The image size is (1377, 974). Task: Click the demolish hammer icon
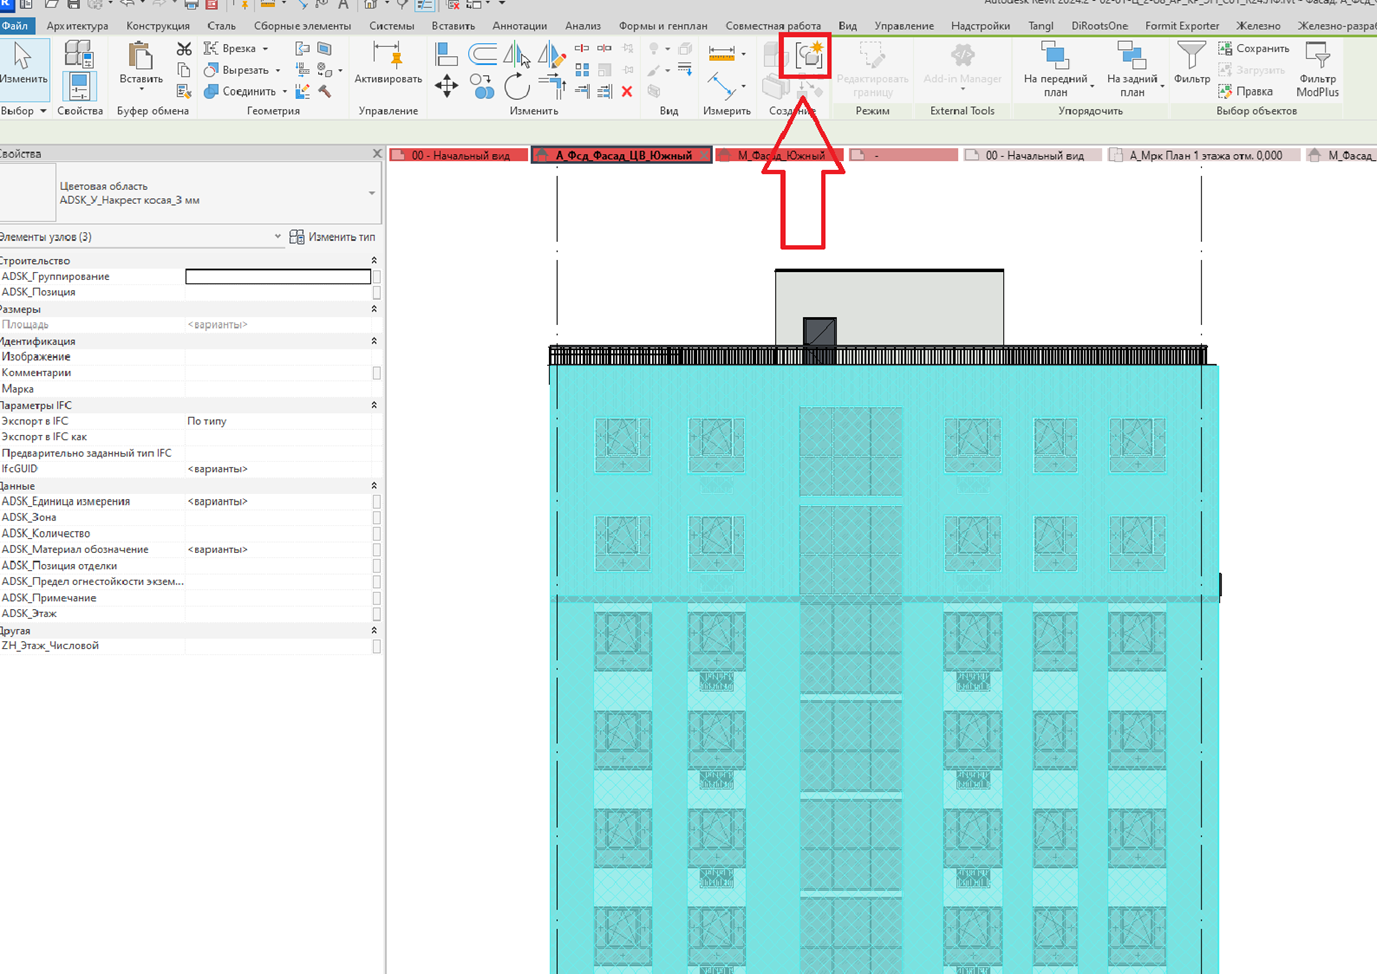325,91
